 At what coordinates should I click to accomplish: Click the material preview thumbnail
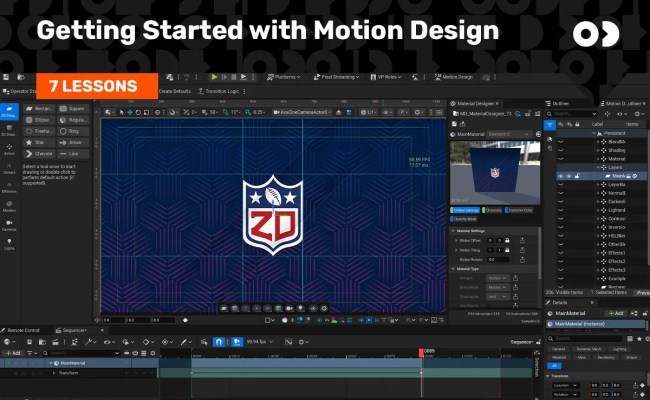click(495, 173)
